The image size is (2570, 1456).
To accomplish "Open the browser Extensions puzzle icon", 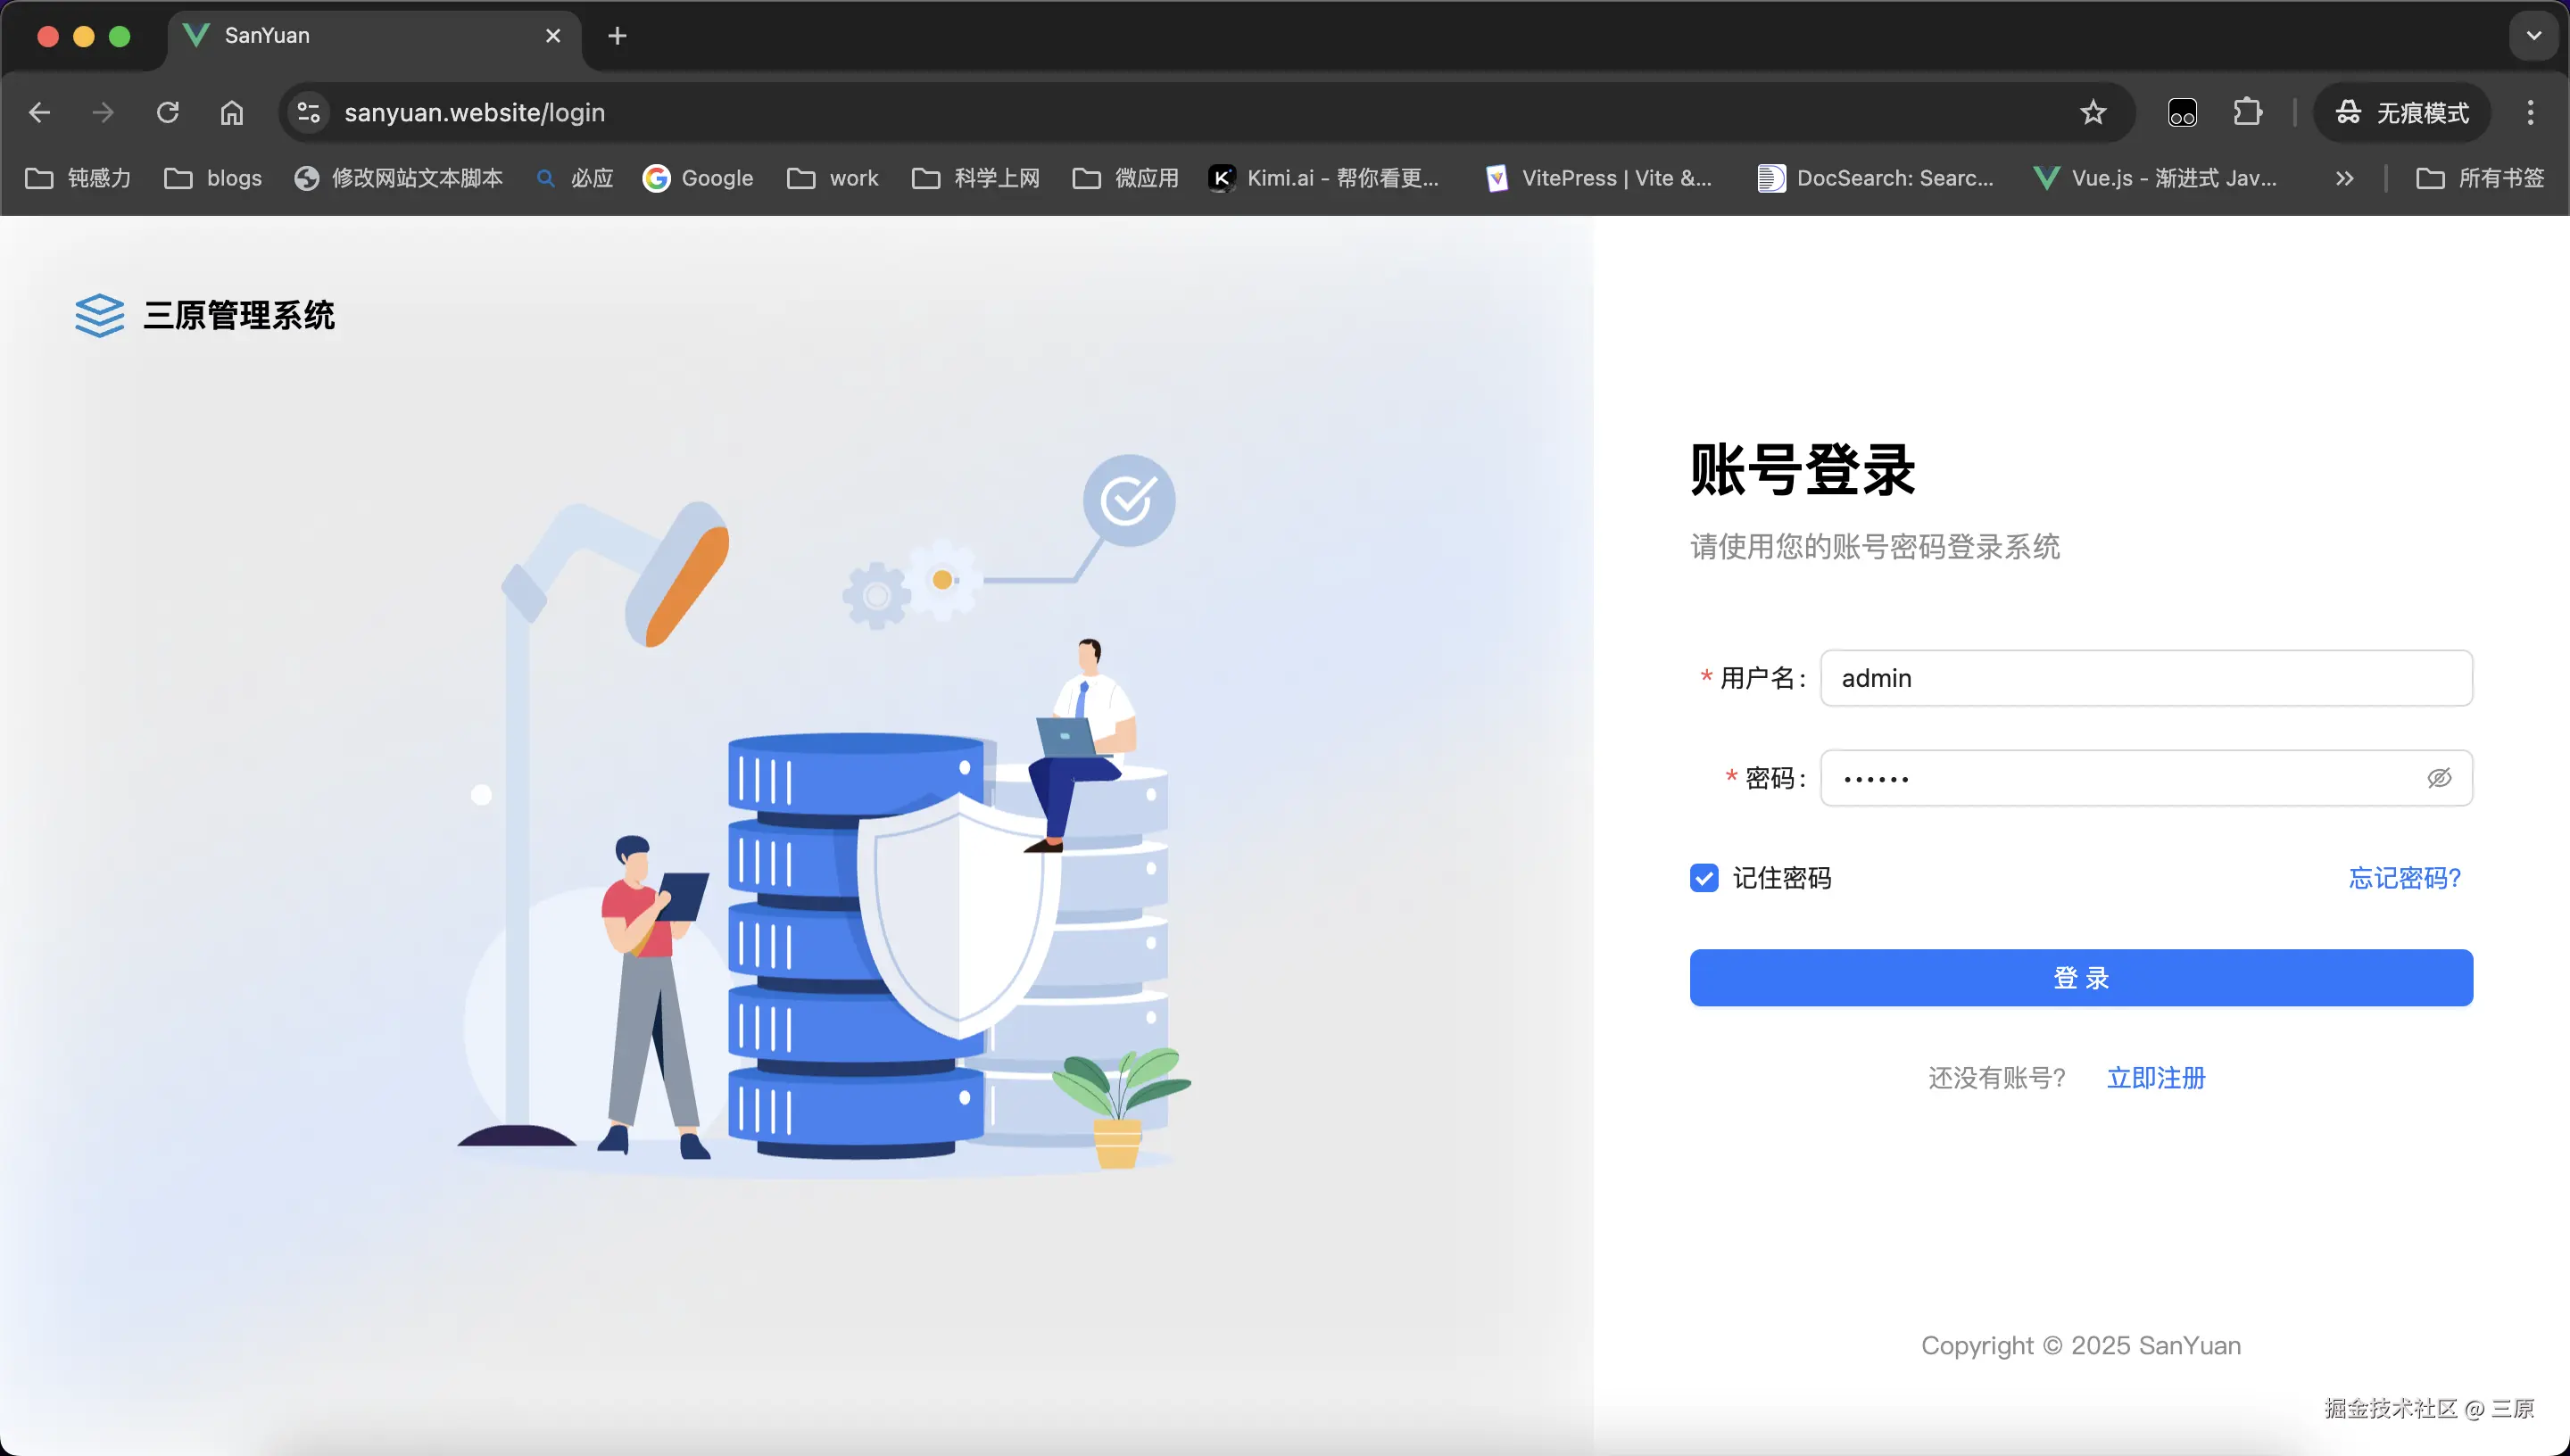I will tap(2247, 112).
